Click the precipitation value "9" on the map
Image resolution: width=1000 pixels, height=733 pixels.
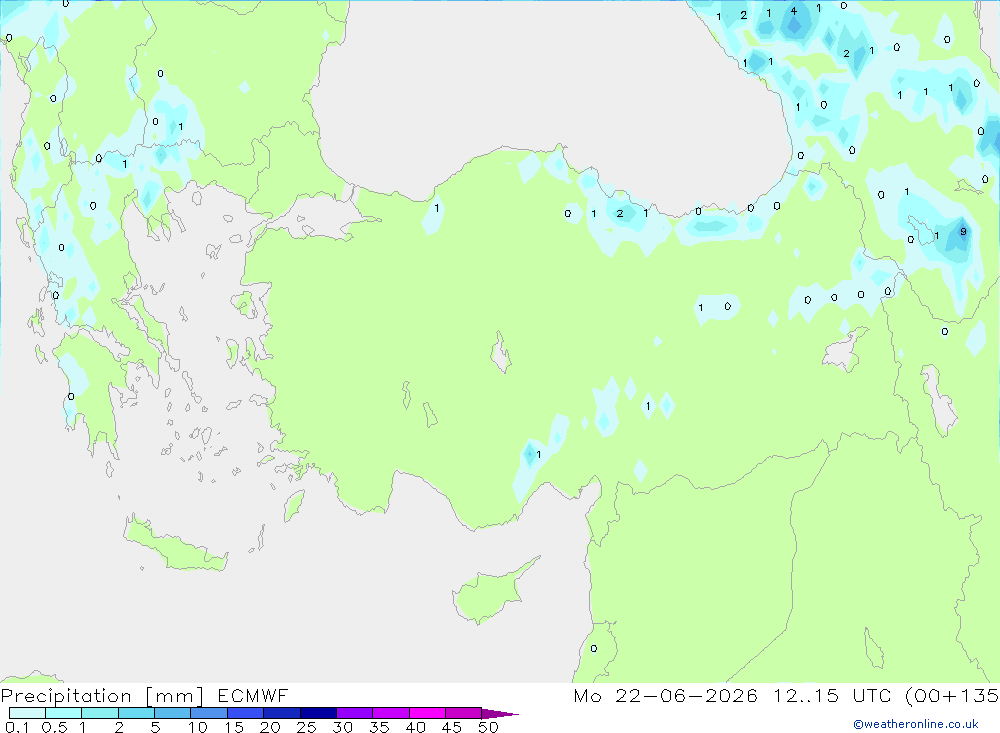click(x=963, y=232)
